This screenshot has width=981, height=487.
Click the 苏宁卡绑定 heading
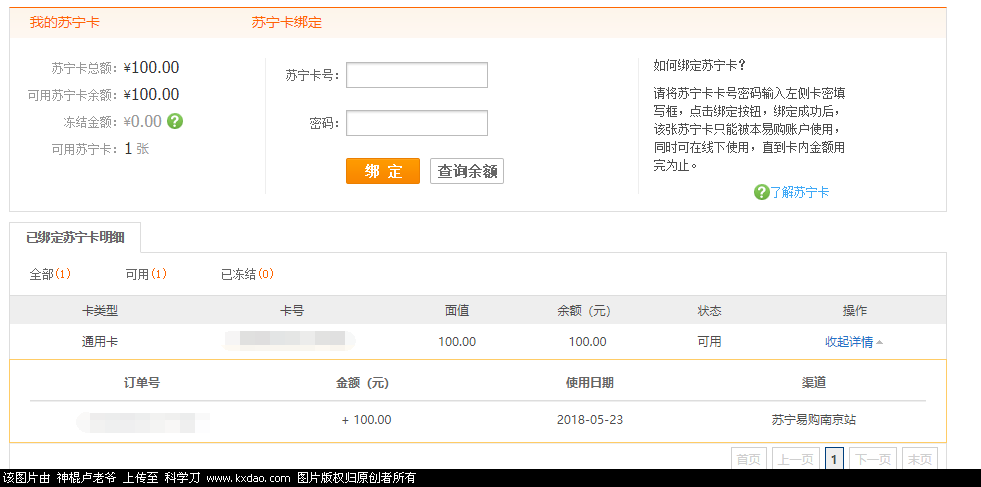(287, 23)
